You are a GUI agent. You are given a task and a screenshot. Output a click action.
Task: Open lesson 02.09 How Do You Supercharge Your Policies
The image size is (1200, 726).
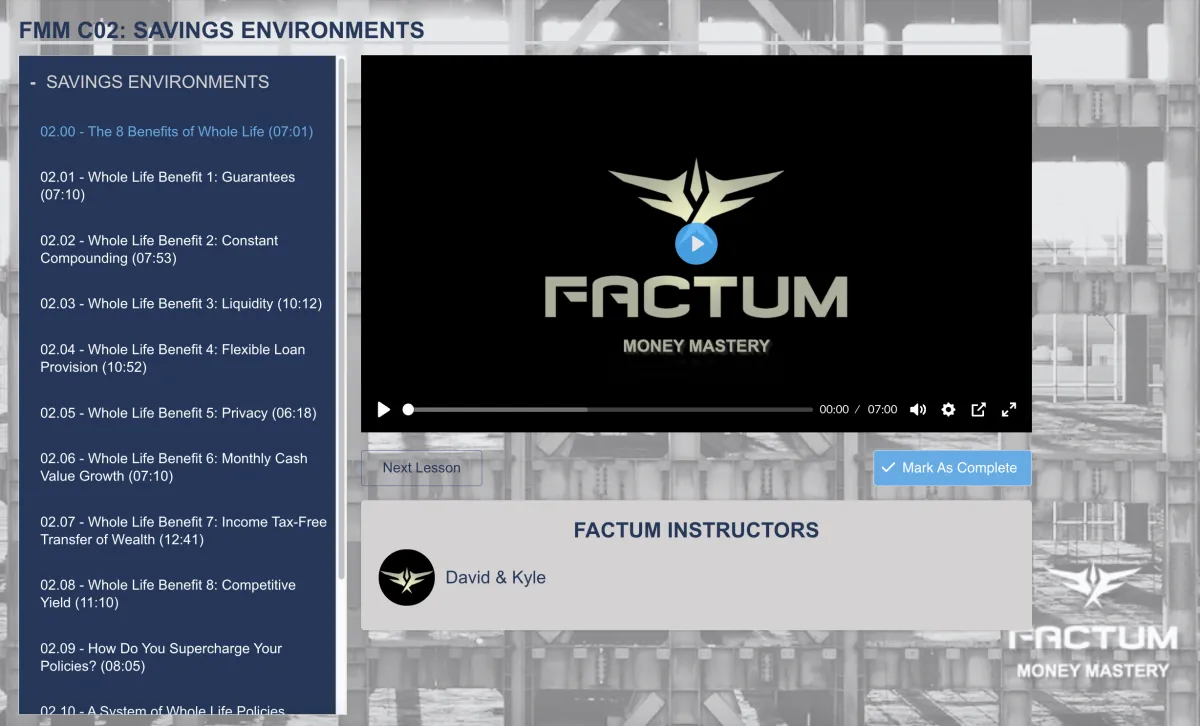(162, 657)
